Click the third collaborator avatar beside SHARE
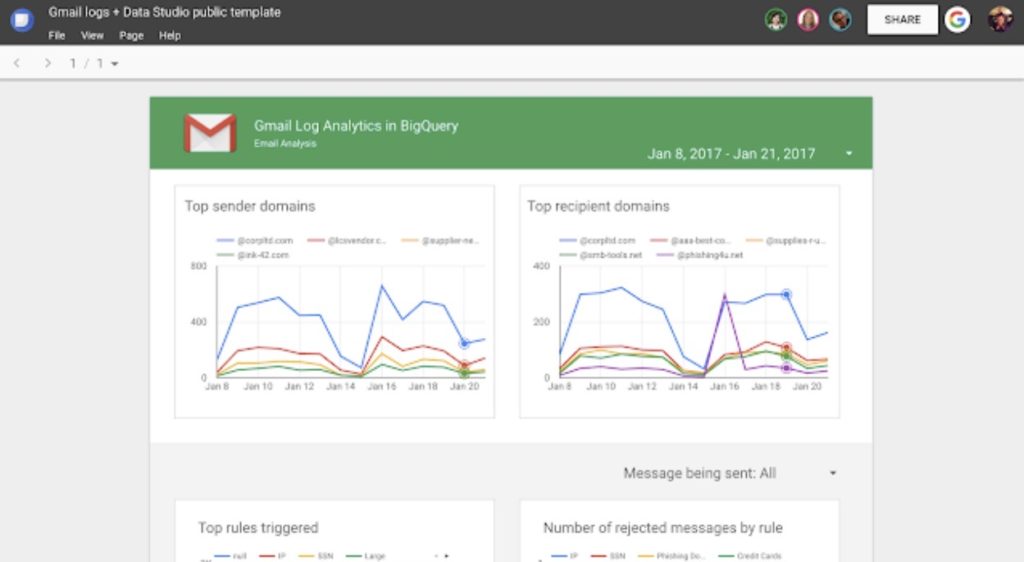 [x=840, y=20]
